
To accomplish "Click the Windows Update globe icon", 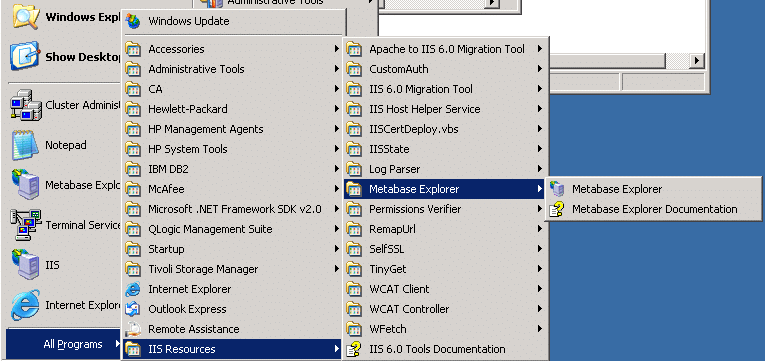I will coord(133,21).
